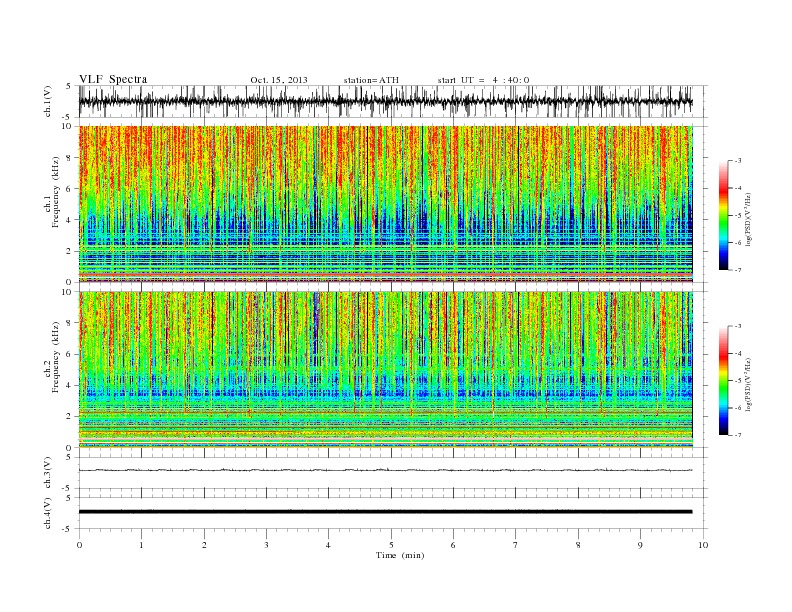Viewport: 792px width, 612px height.
Task: Click the ch.3 voltage waveform trace
Action: [385, 470]
